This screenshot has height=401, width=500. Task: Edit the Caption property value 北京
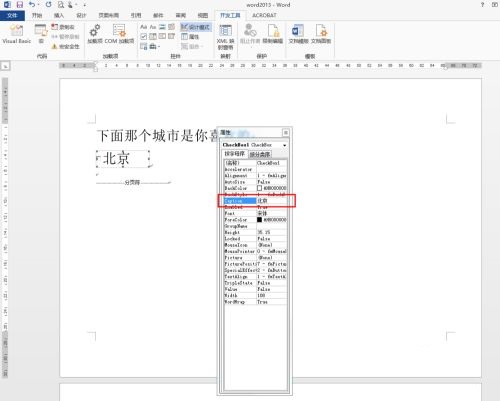click(272, 201)
